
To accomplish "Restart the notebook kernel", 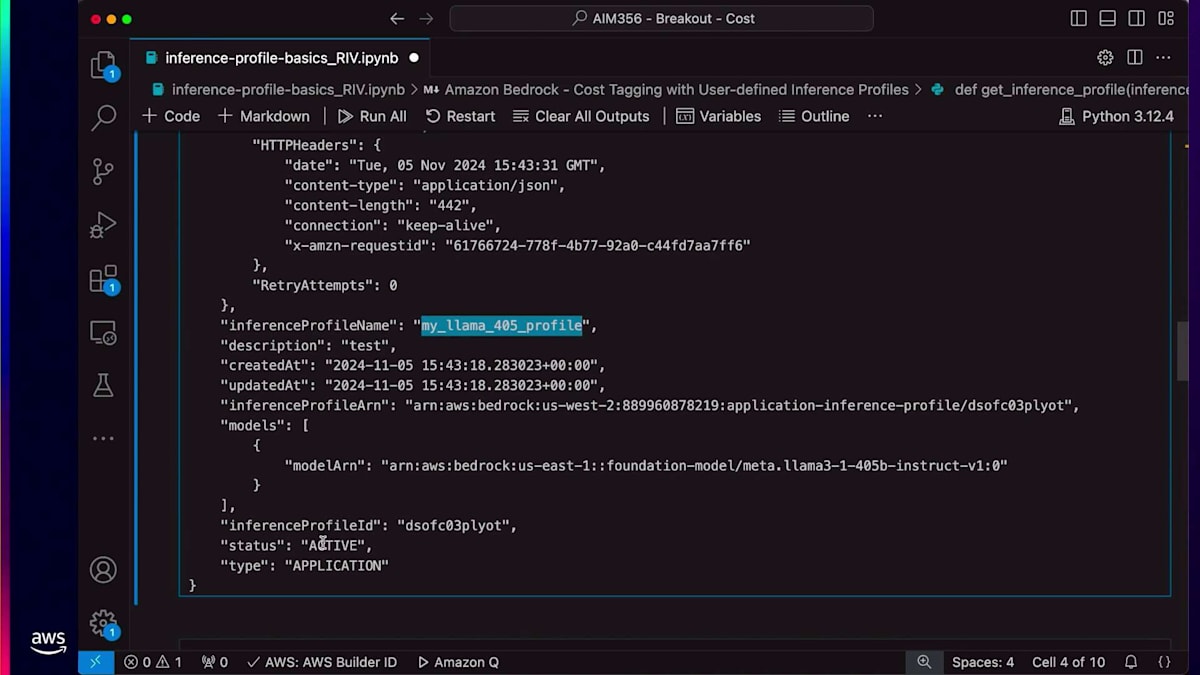I will coord(460,116).
